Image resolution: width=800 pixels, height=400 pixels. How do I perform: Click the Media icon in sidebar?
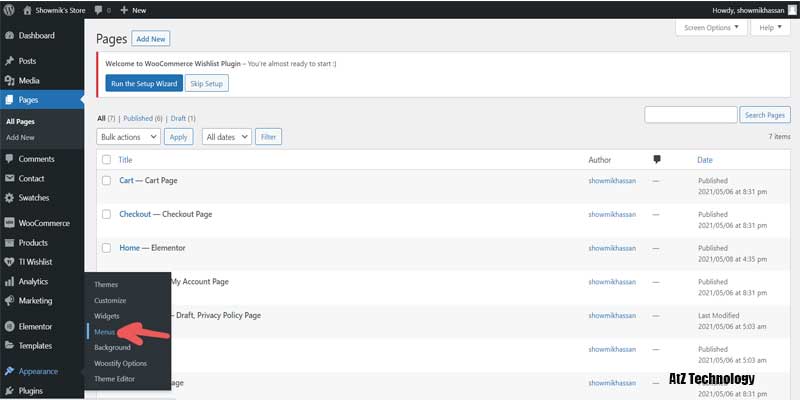click(x=9, y=80)
